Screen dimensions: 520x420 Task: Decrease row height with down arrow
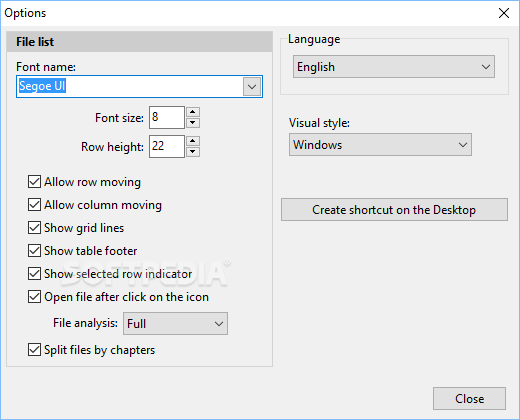click(x=193, y=152)
